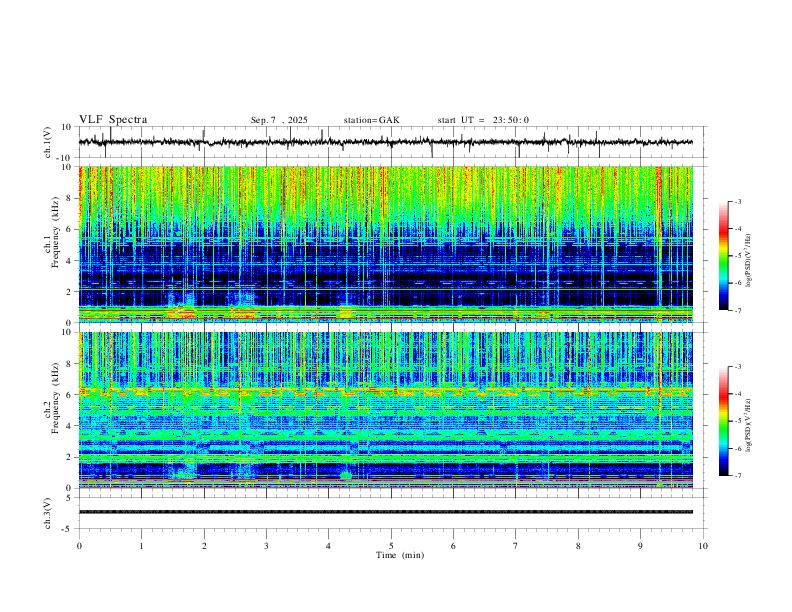Click the time axis tick label "1"
Screen dimensions: 792x612
141,546
